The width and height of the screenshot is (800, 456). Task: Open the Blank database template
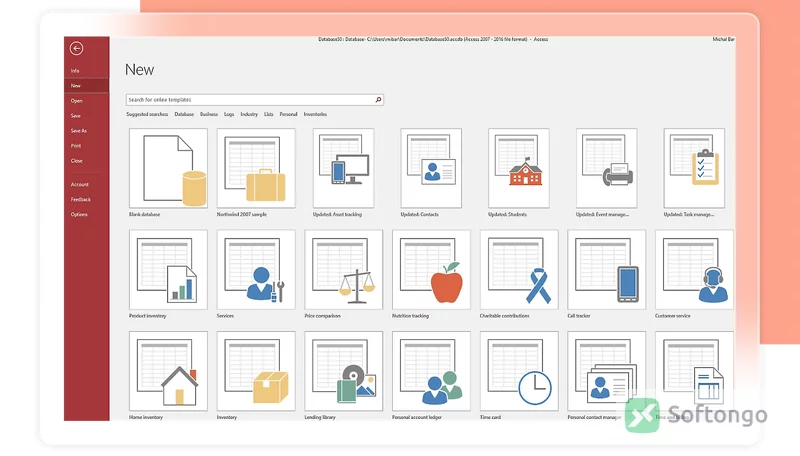pyautogui.click(x=168, y=168)
